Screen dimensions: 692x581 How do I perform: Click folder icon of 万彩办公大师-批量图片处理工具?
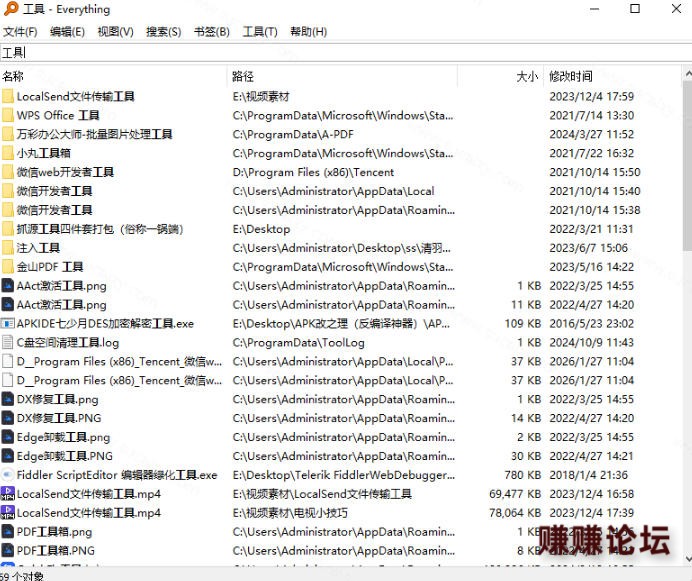8,134
